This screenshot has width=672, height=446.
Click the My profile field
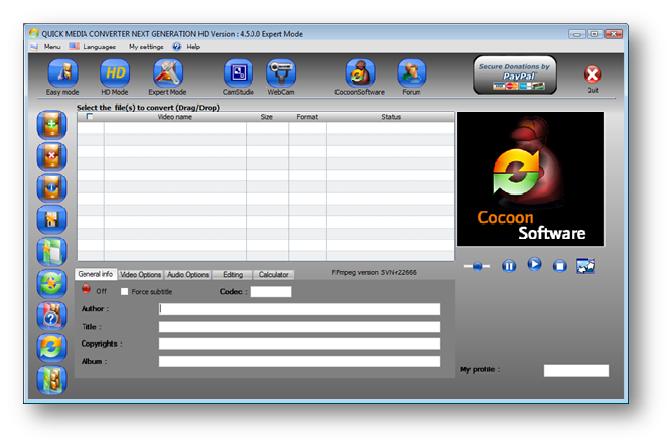click(x=576, y=371)
